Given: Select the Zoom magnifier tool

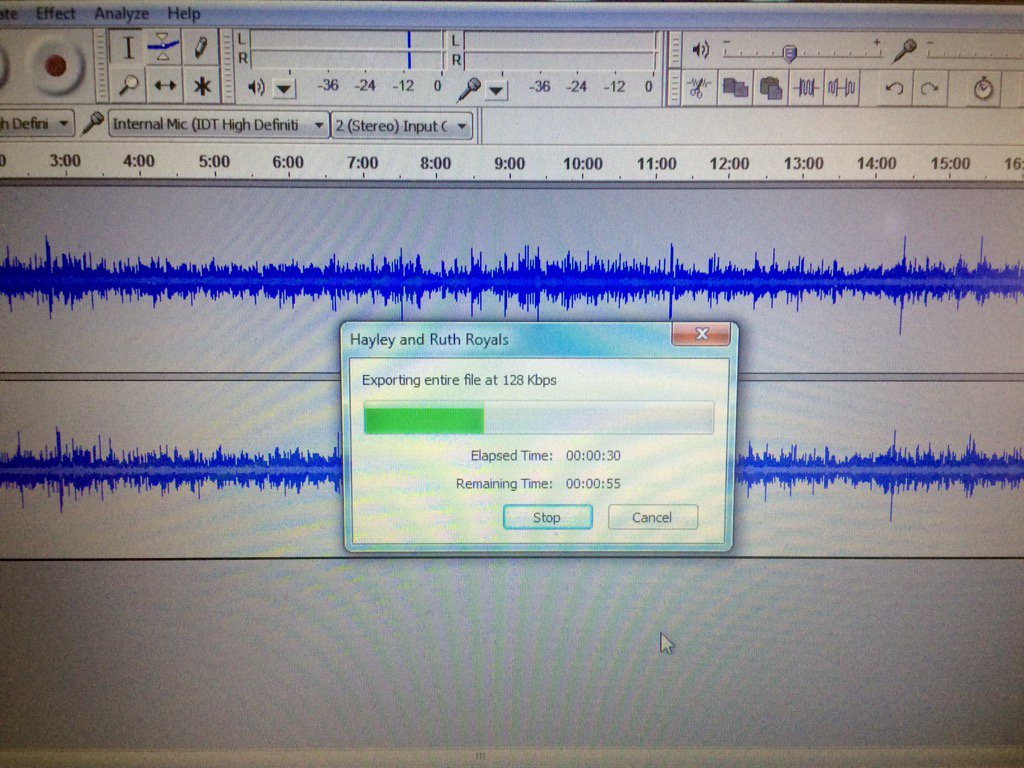Looking at the screenshot, I should tap(128, 86).
